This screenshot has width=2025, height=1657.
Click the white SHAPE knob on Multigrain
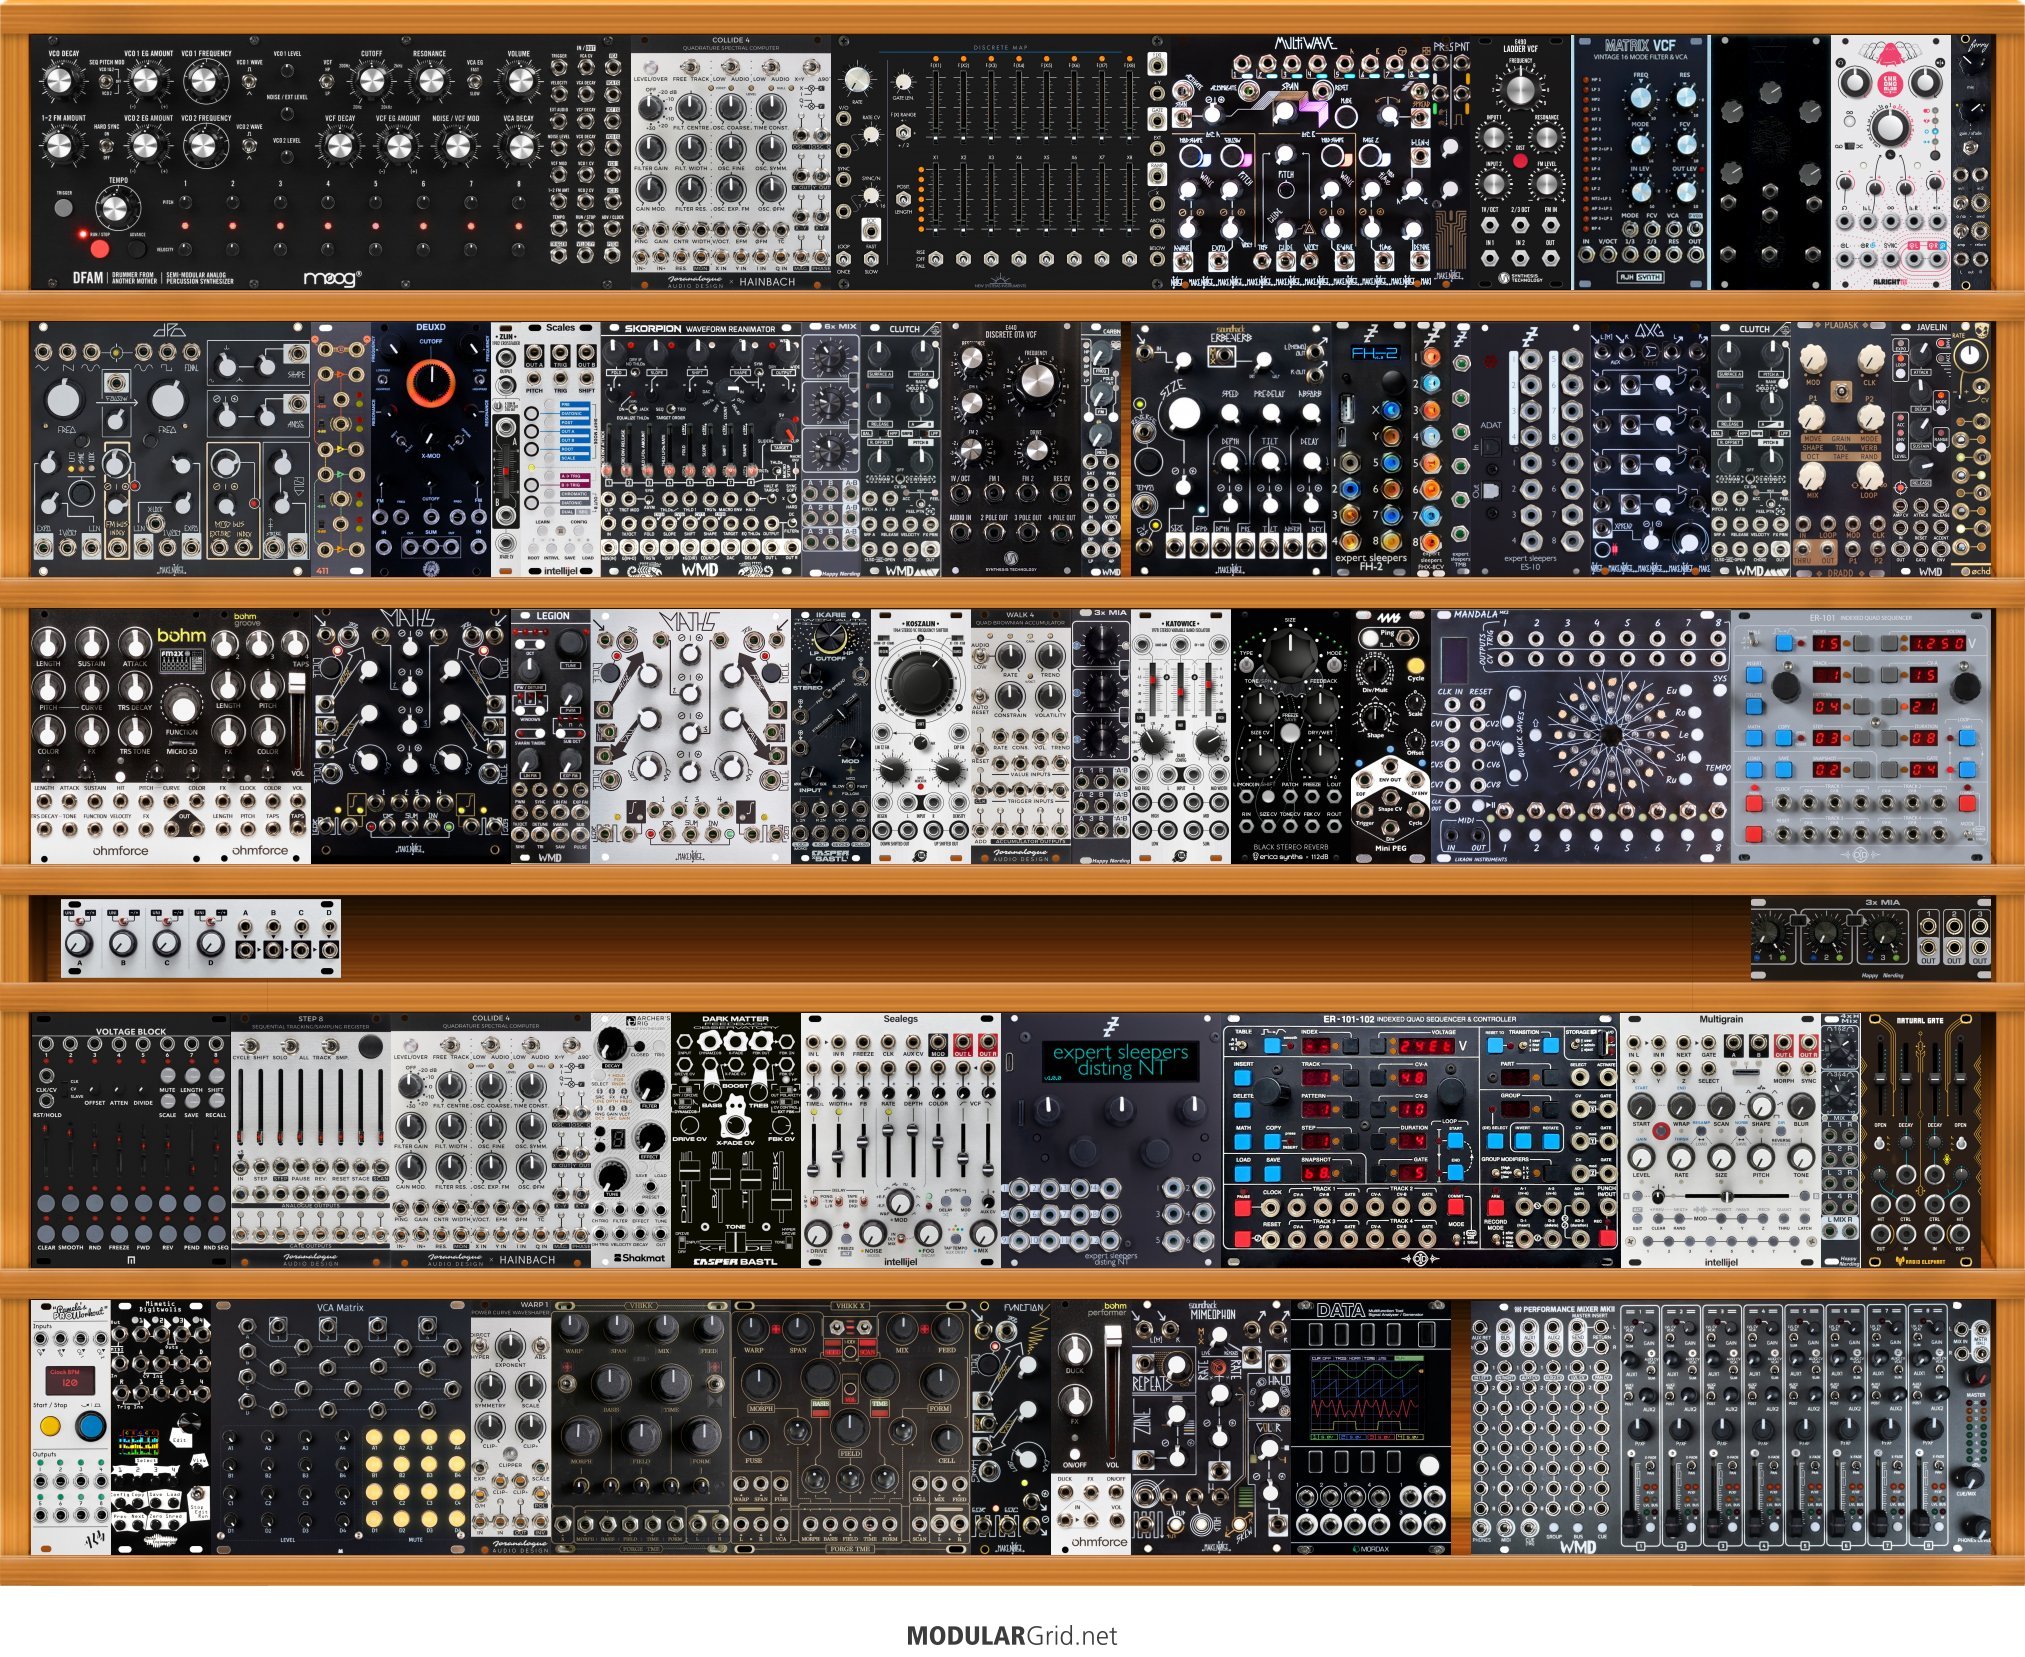click(x=1761, y=1106)
